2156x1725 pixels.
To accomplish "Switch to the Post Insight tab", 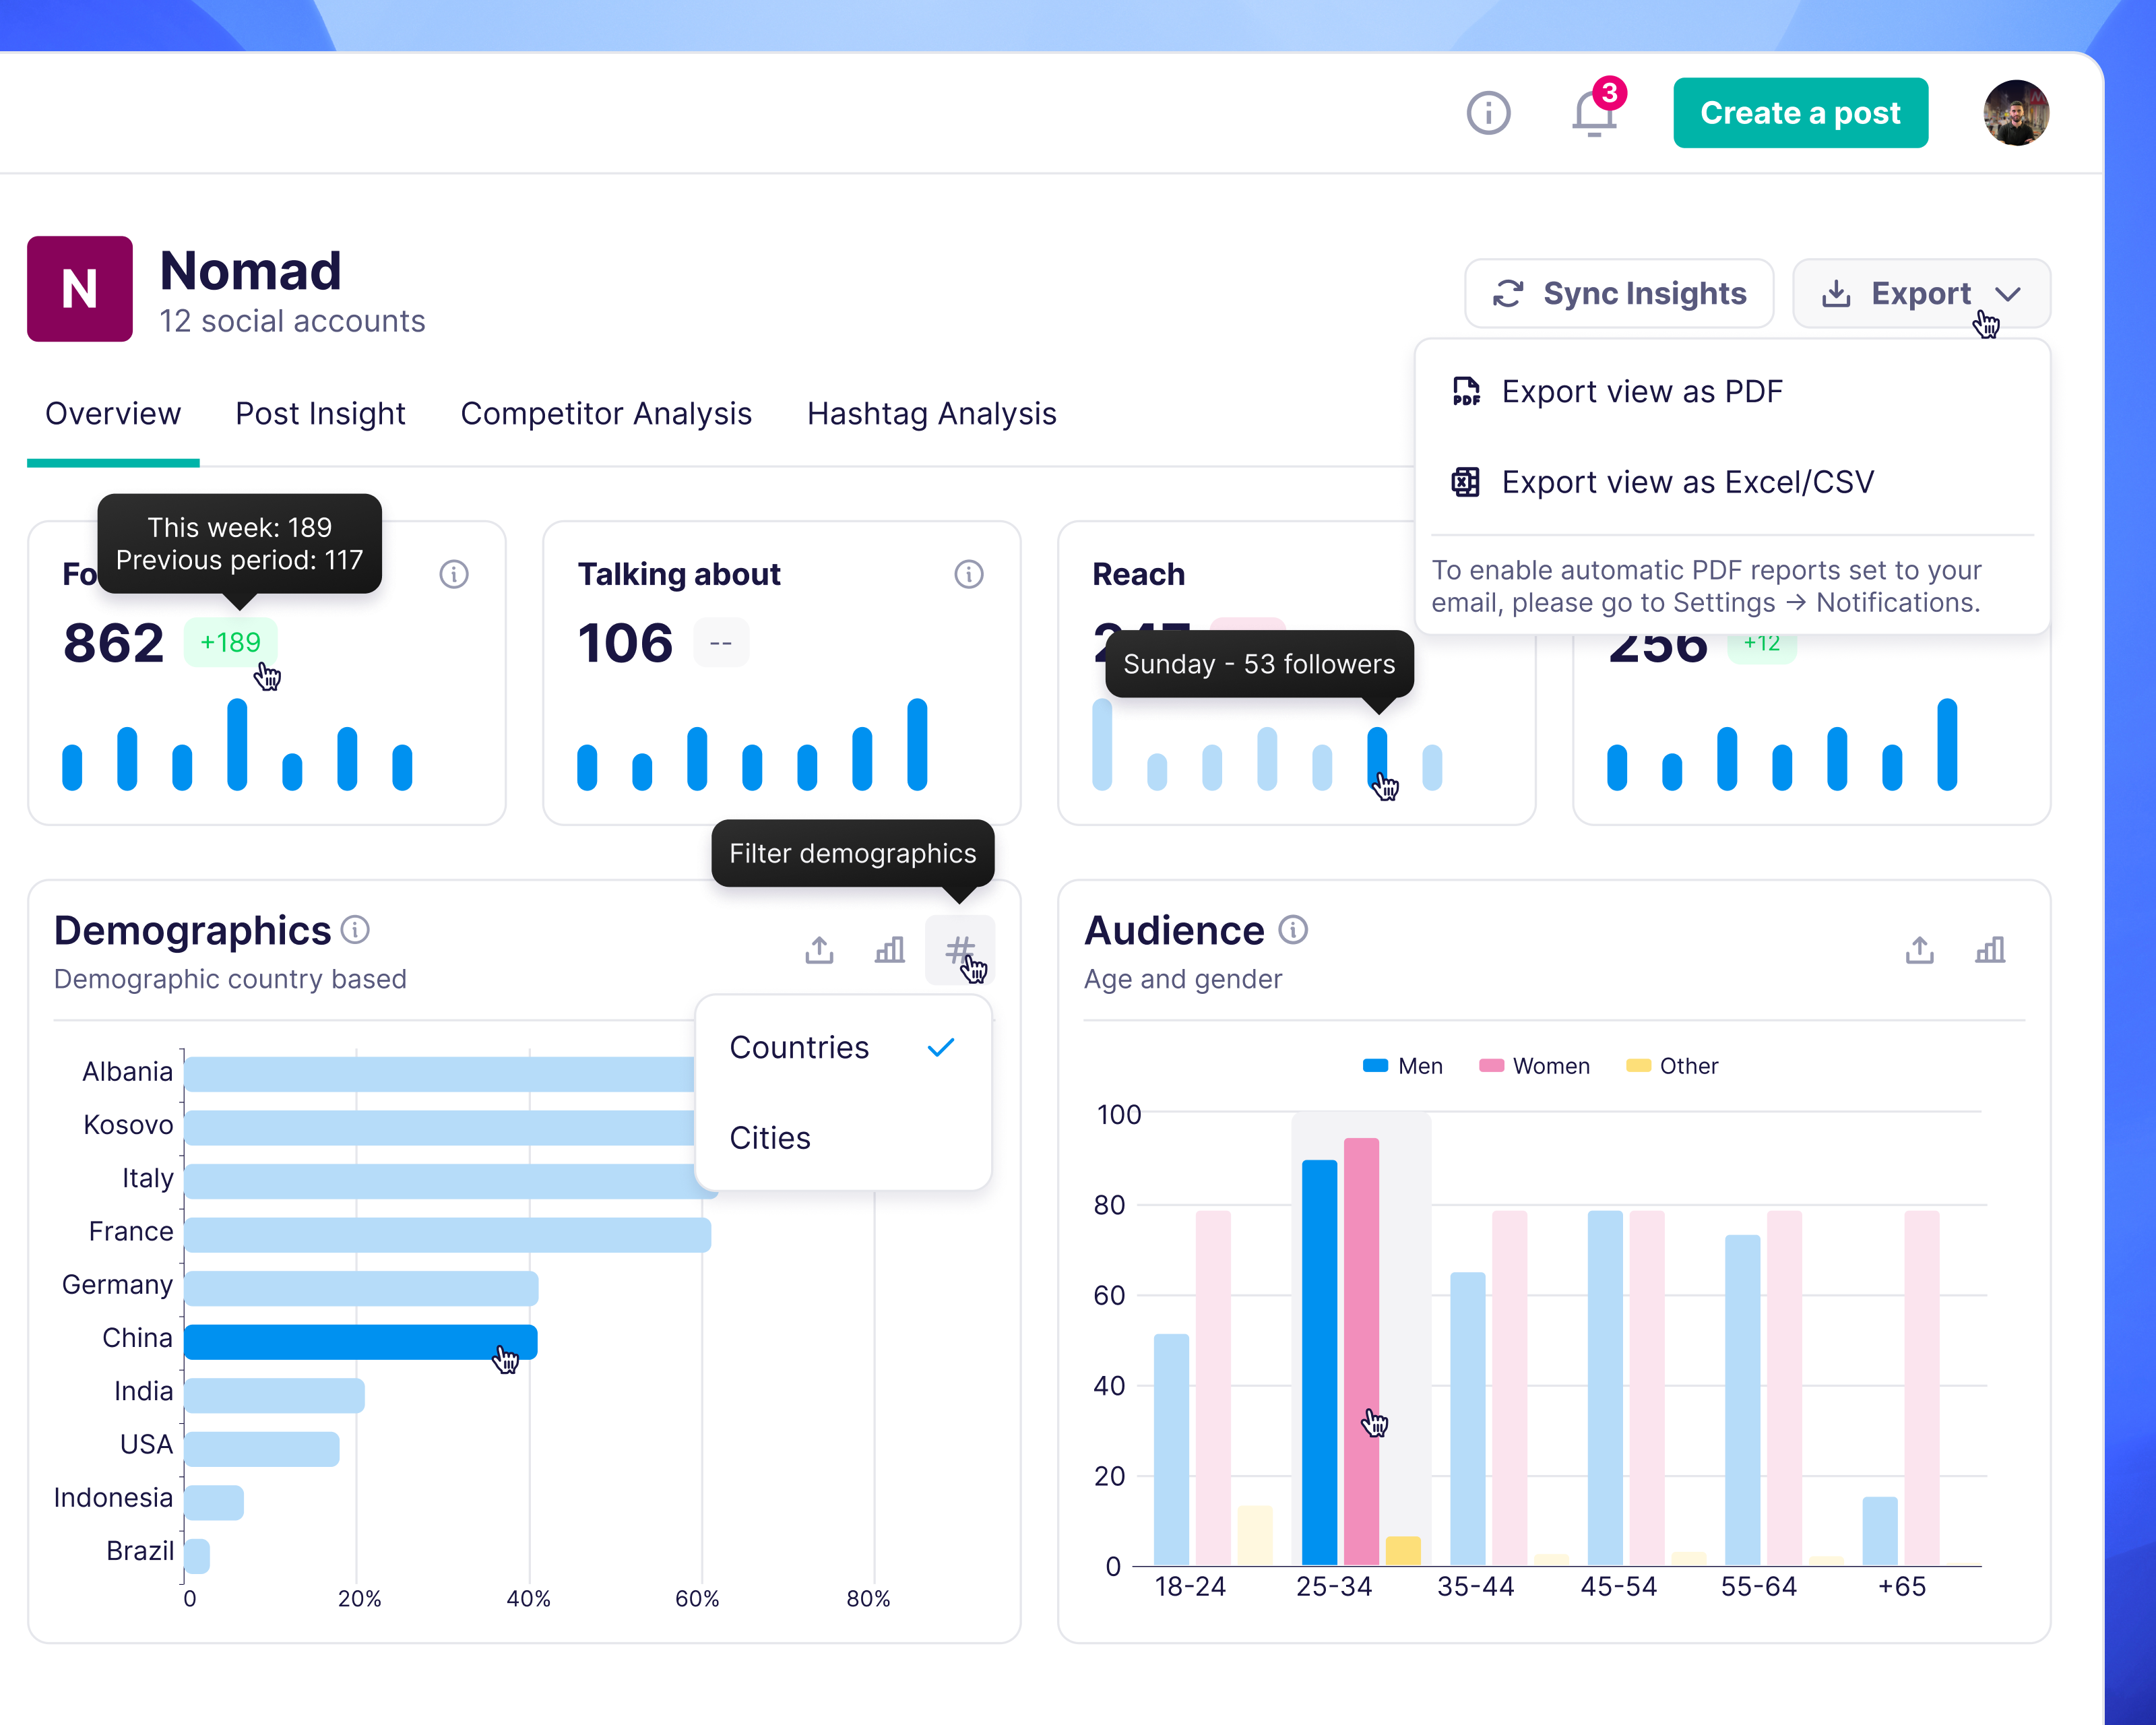I will coord(320,413).
